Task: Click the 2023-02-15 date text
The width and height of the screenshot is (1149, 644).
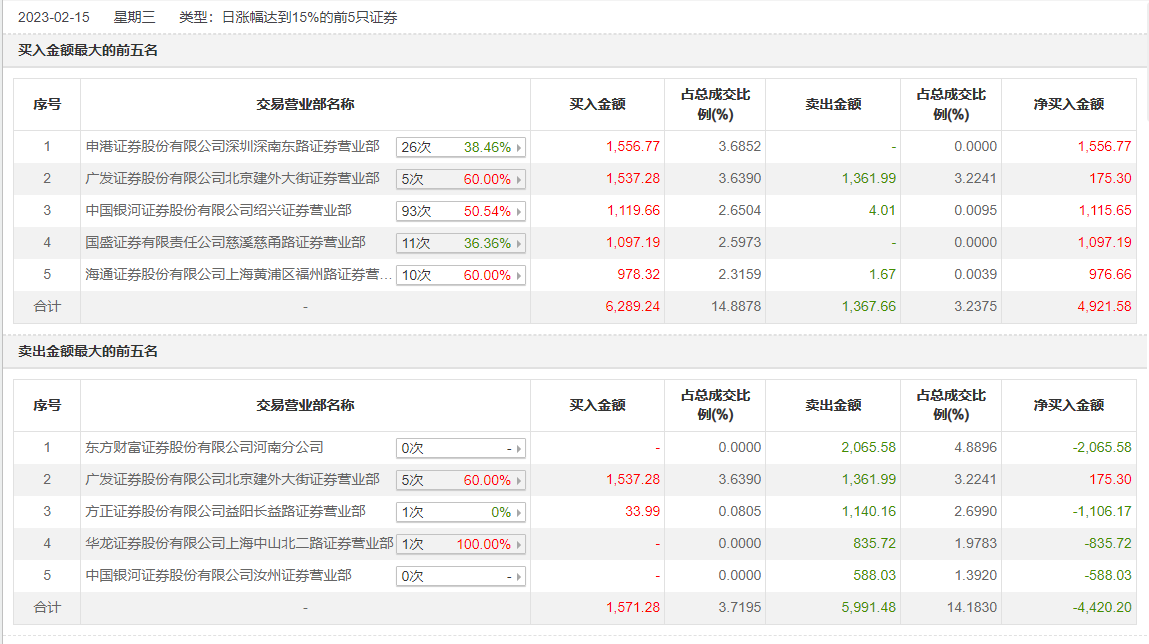Action: (x=52, y=17)
